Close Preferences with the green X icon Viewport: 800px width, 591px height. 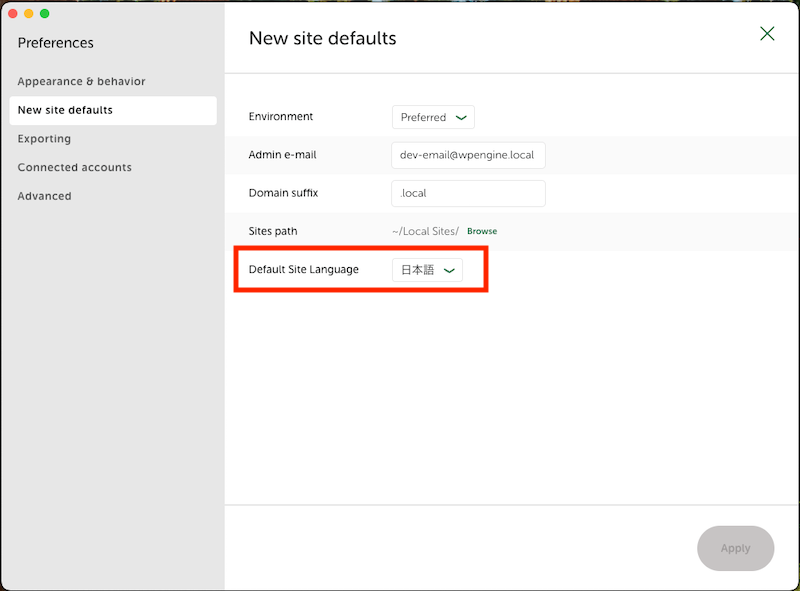(x=767, y=34)
